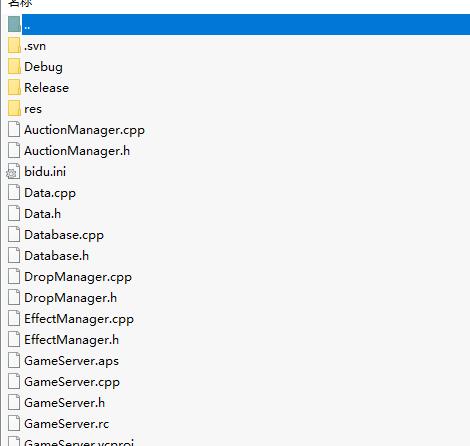470x446 pixels.
Task: Select EffectManager.cpp file entry
Action: pos(79,319)
